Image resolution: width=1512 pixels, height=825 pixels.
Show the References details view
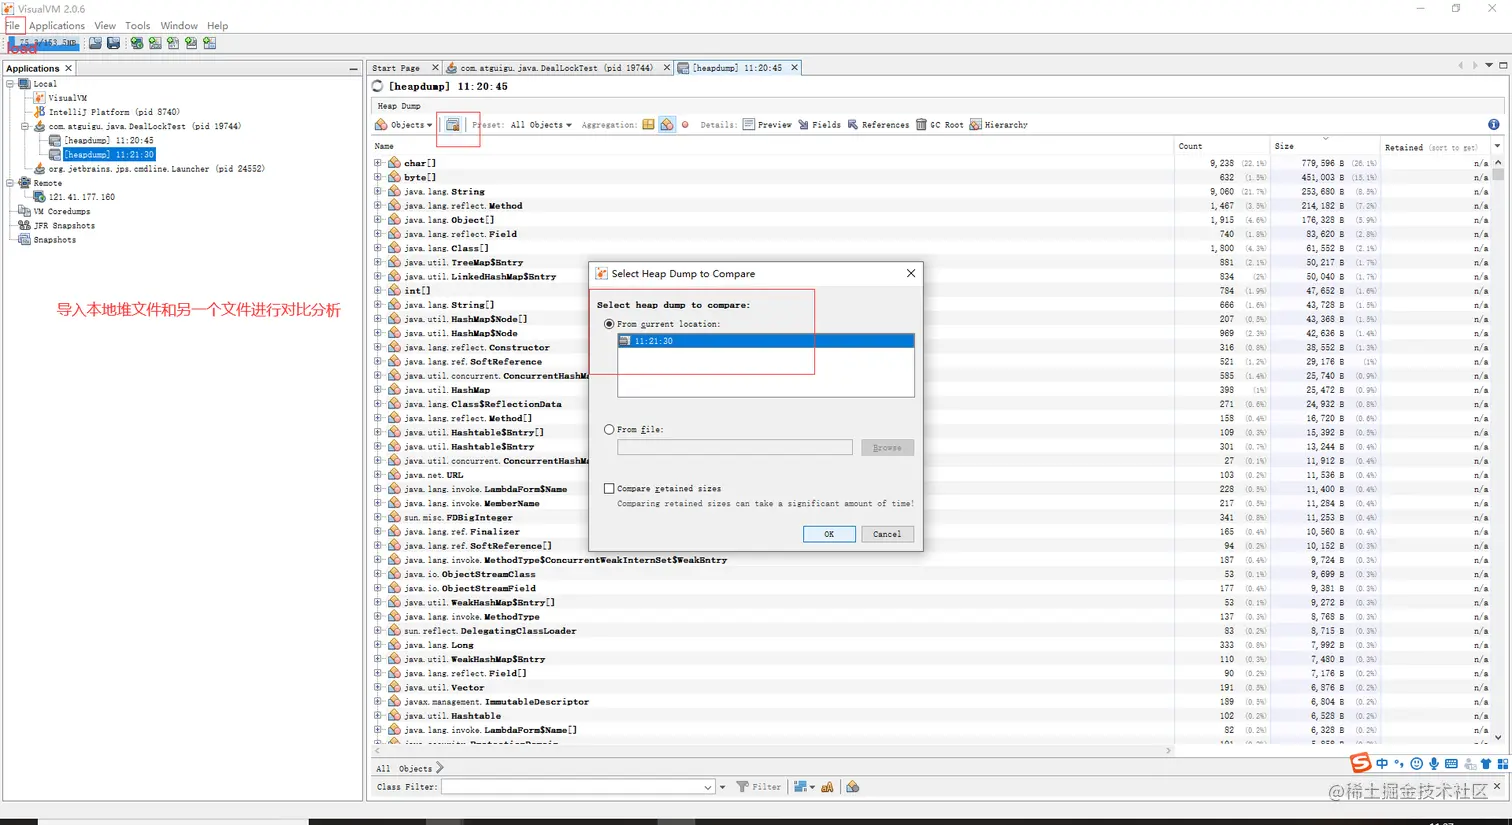pos(878,125)
